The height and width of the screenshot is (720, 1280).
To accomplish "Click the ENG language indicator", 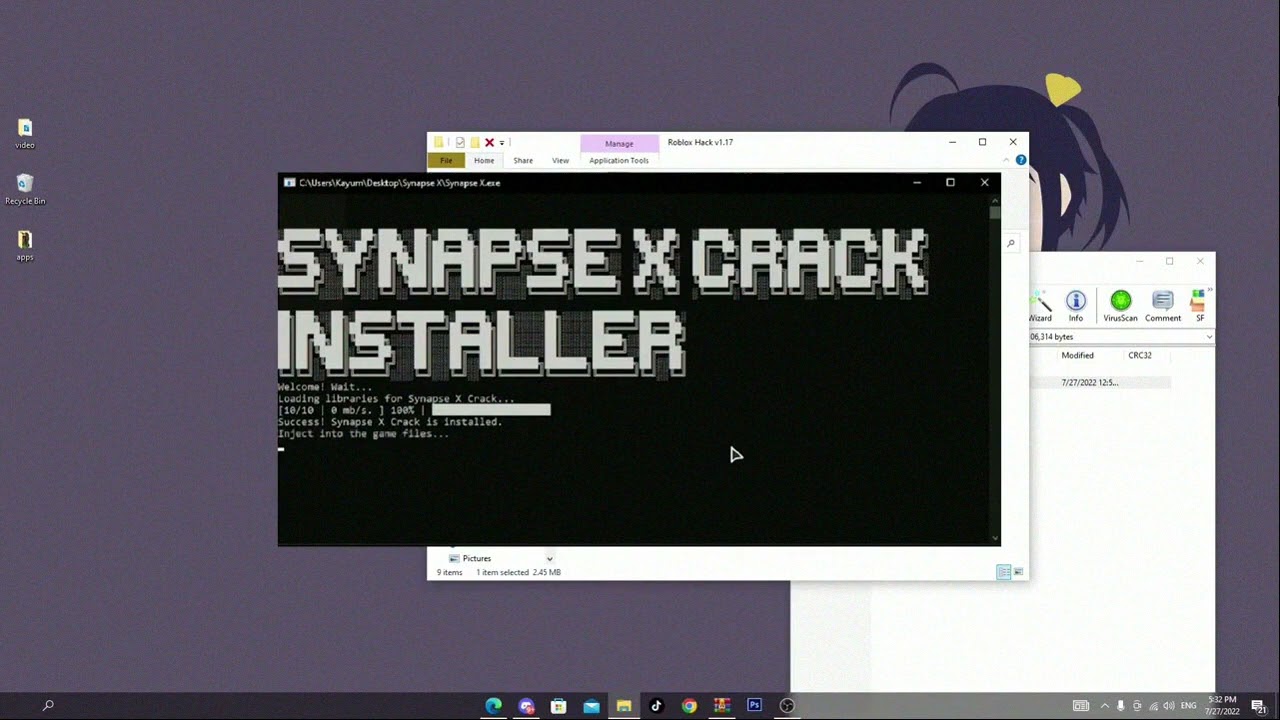I will (x=1189, y=706).
